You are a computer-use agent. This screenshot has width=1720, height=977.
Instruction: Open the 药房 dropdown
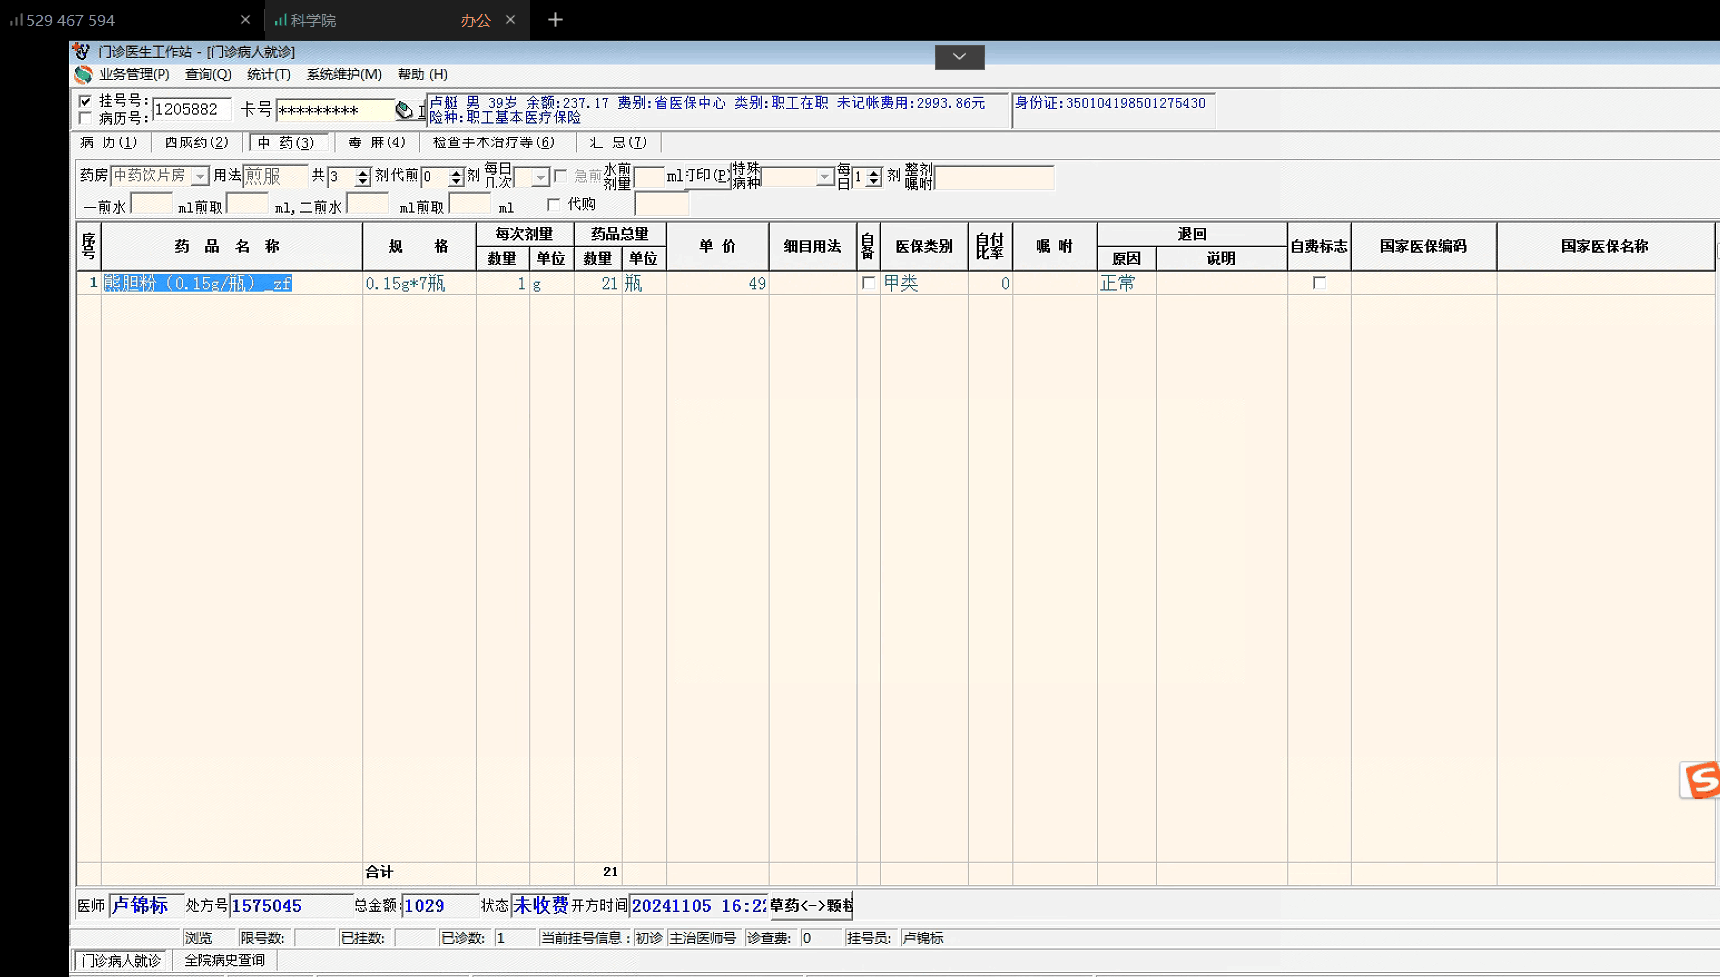click(200, 177)
